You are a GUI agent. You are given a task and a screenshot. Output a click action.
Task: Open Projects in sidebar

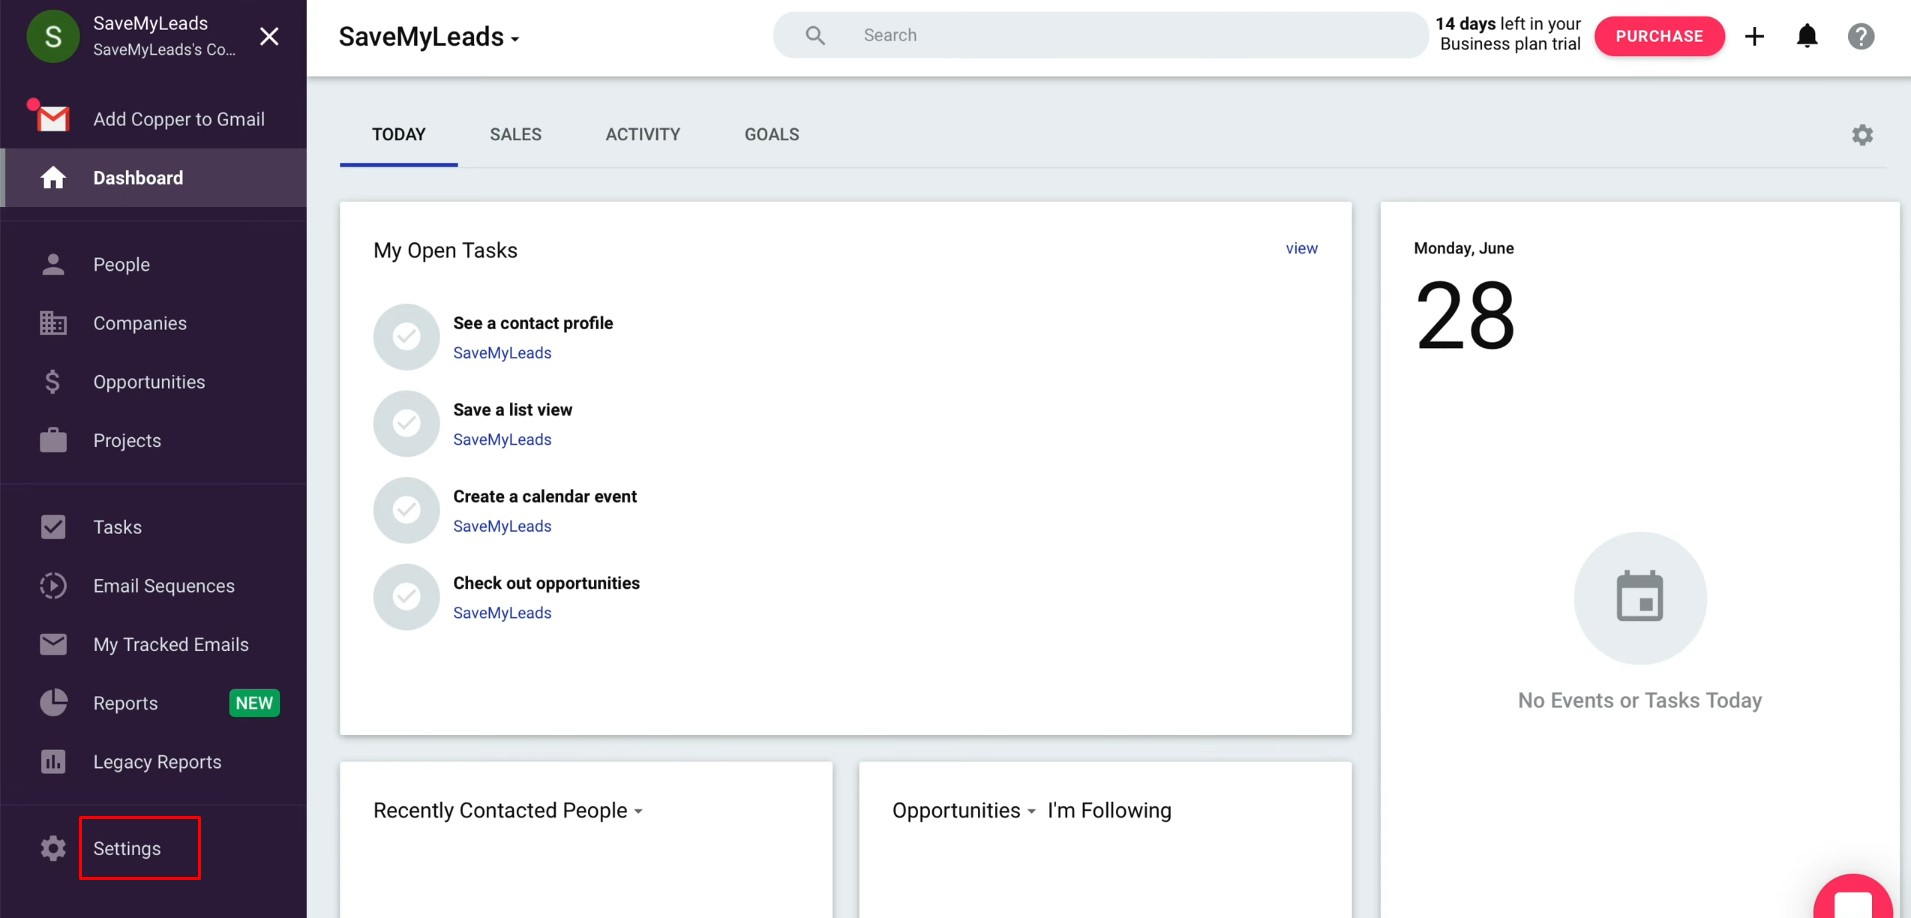[127, 441]
